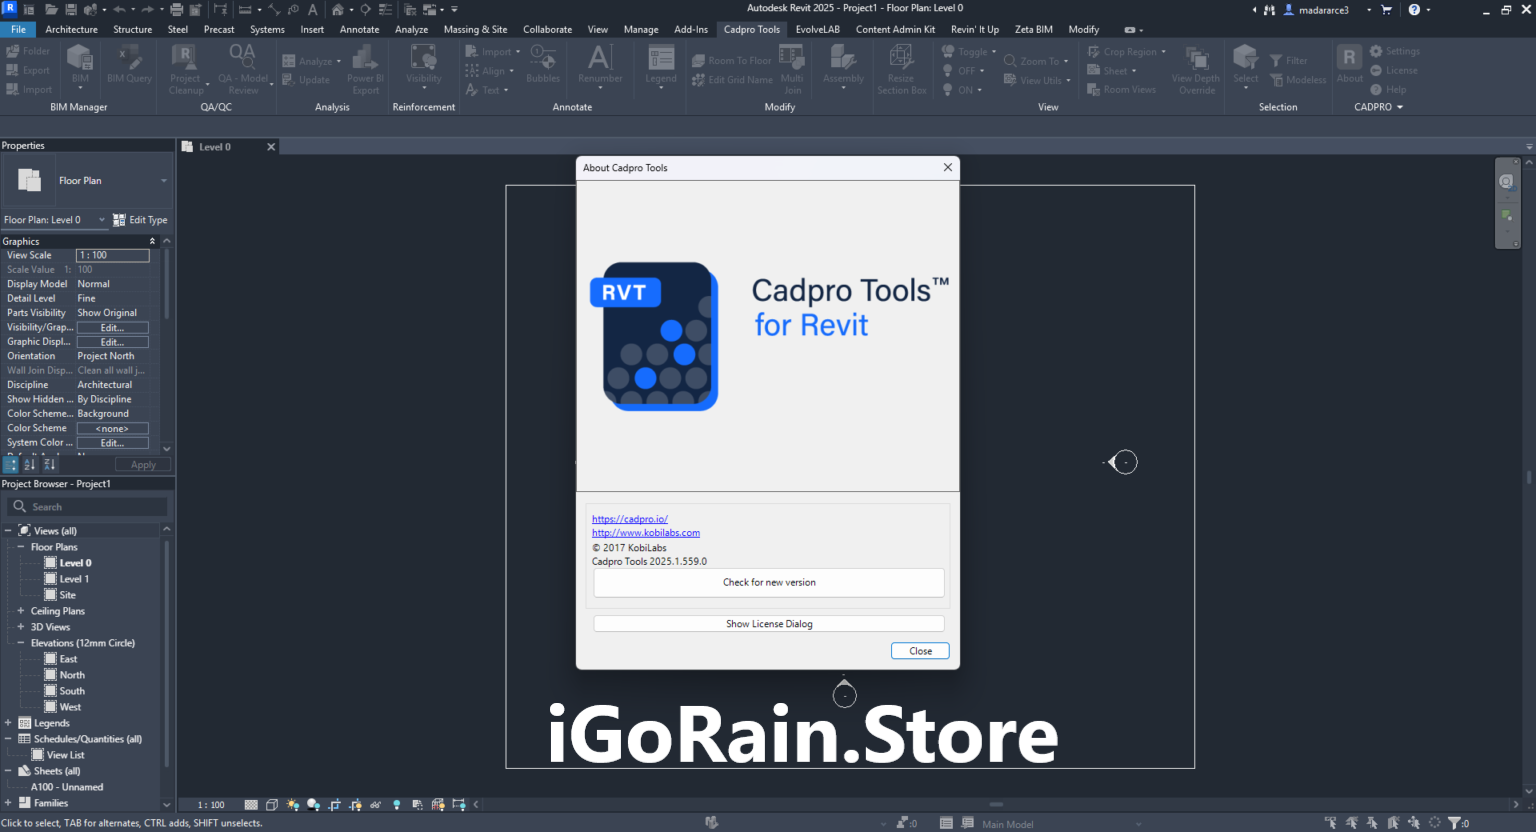Open the View Scale dropdown in Properties
The image size is (1536, 832).
[113, 255]
